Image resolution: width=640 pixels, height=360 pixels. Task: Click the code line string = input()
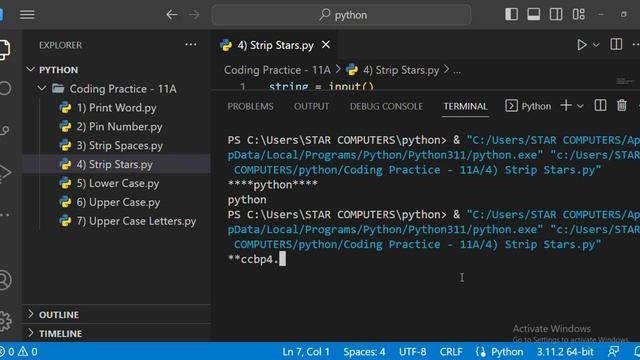point(321,87)
